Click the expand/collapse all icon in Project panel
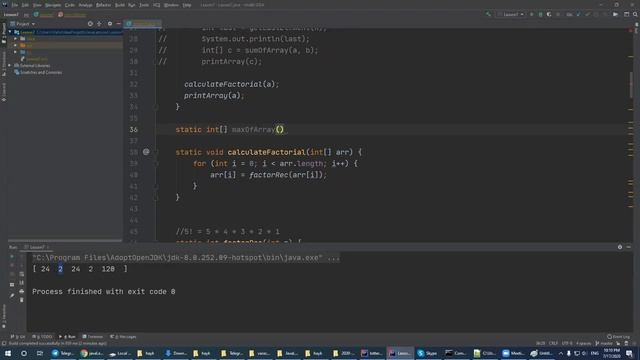The height and width of the screenshot is (360, 640). pos(99,24)
